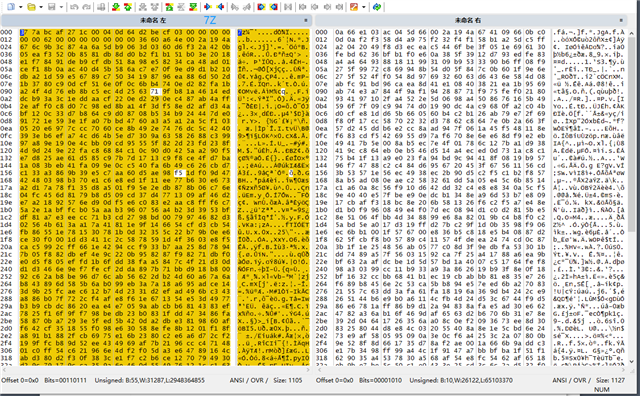Image resolution: width=640 pixels, height=396 pixels.
Task: Open dropdown beside the orange pencil icon
Action: [x=363, y=7]
